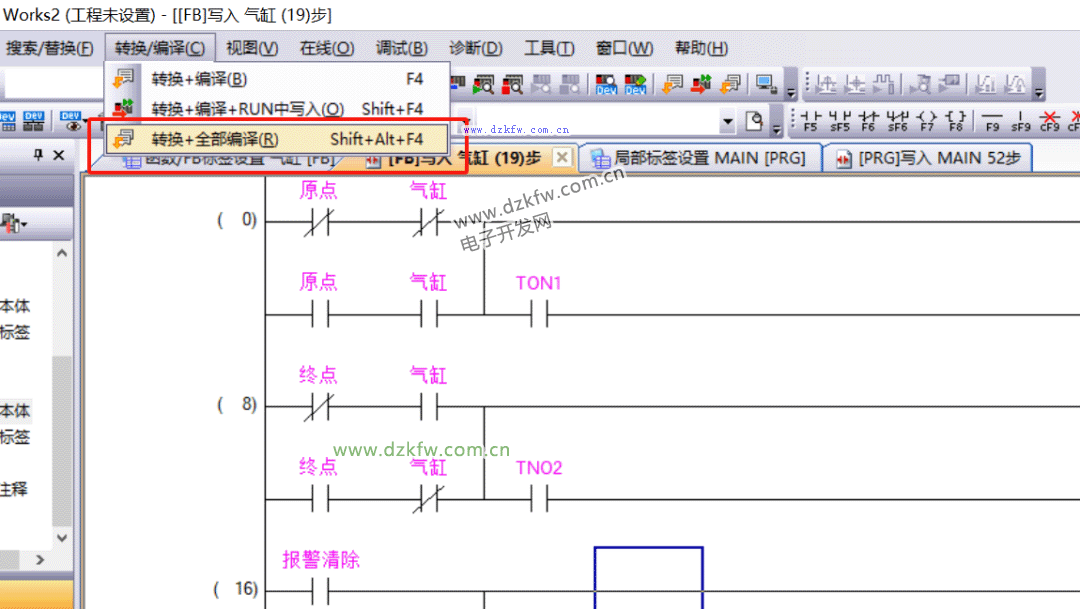Pin the left navigation panel
1080x609 pixels.
38,155
